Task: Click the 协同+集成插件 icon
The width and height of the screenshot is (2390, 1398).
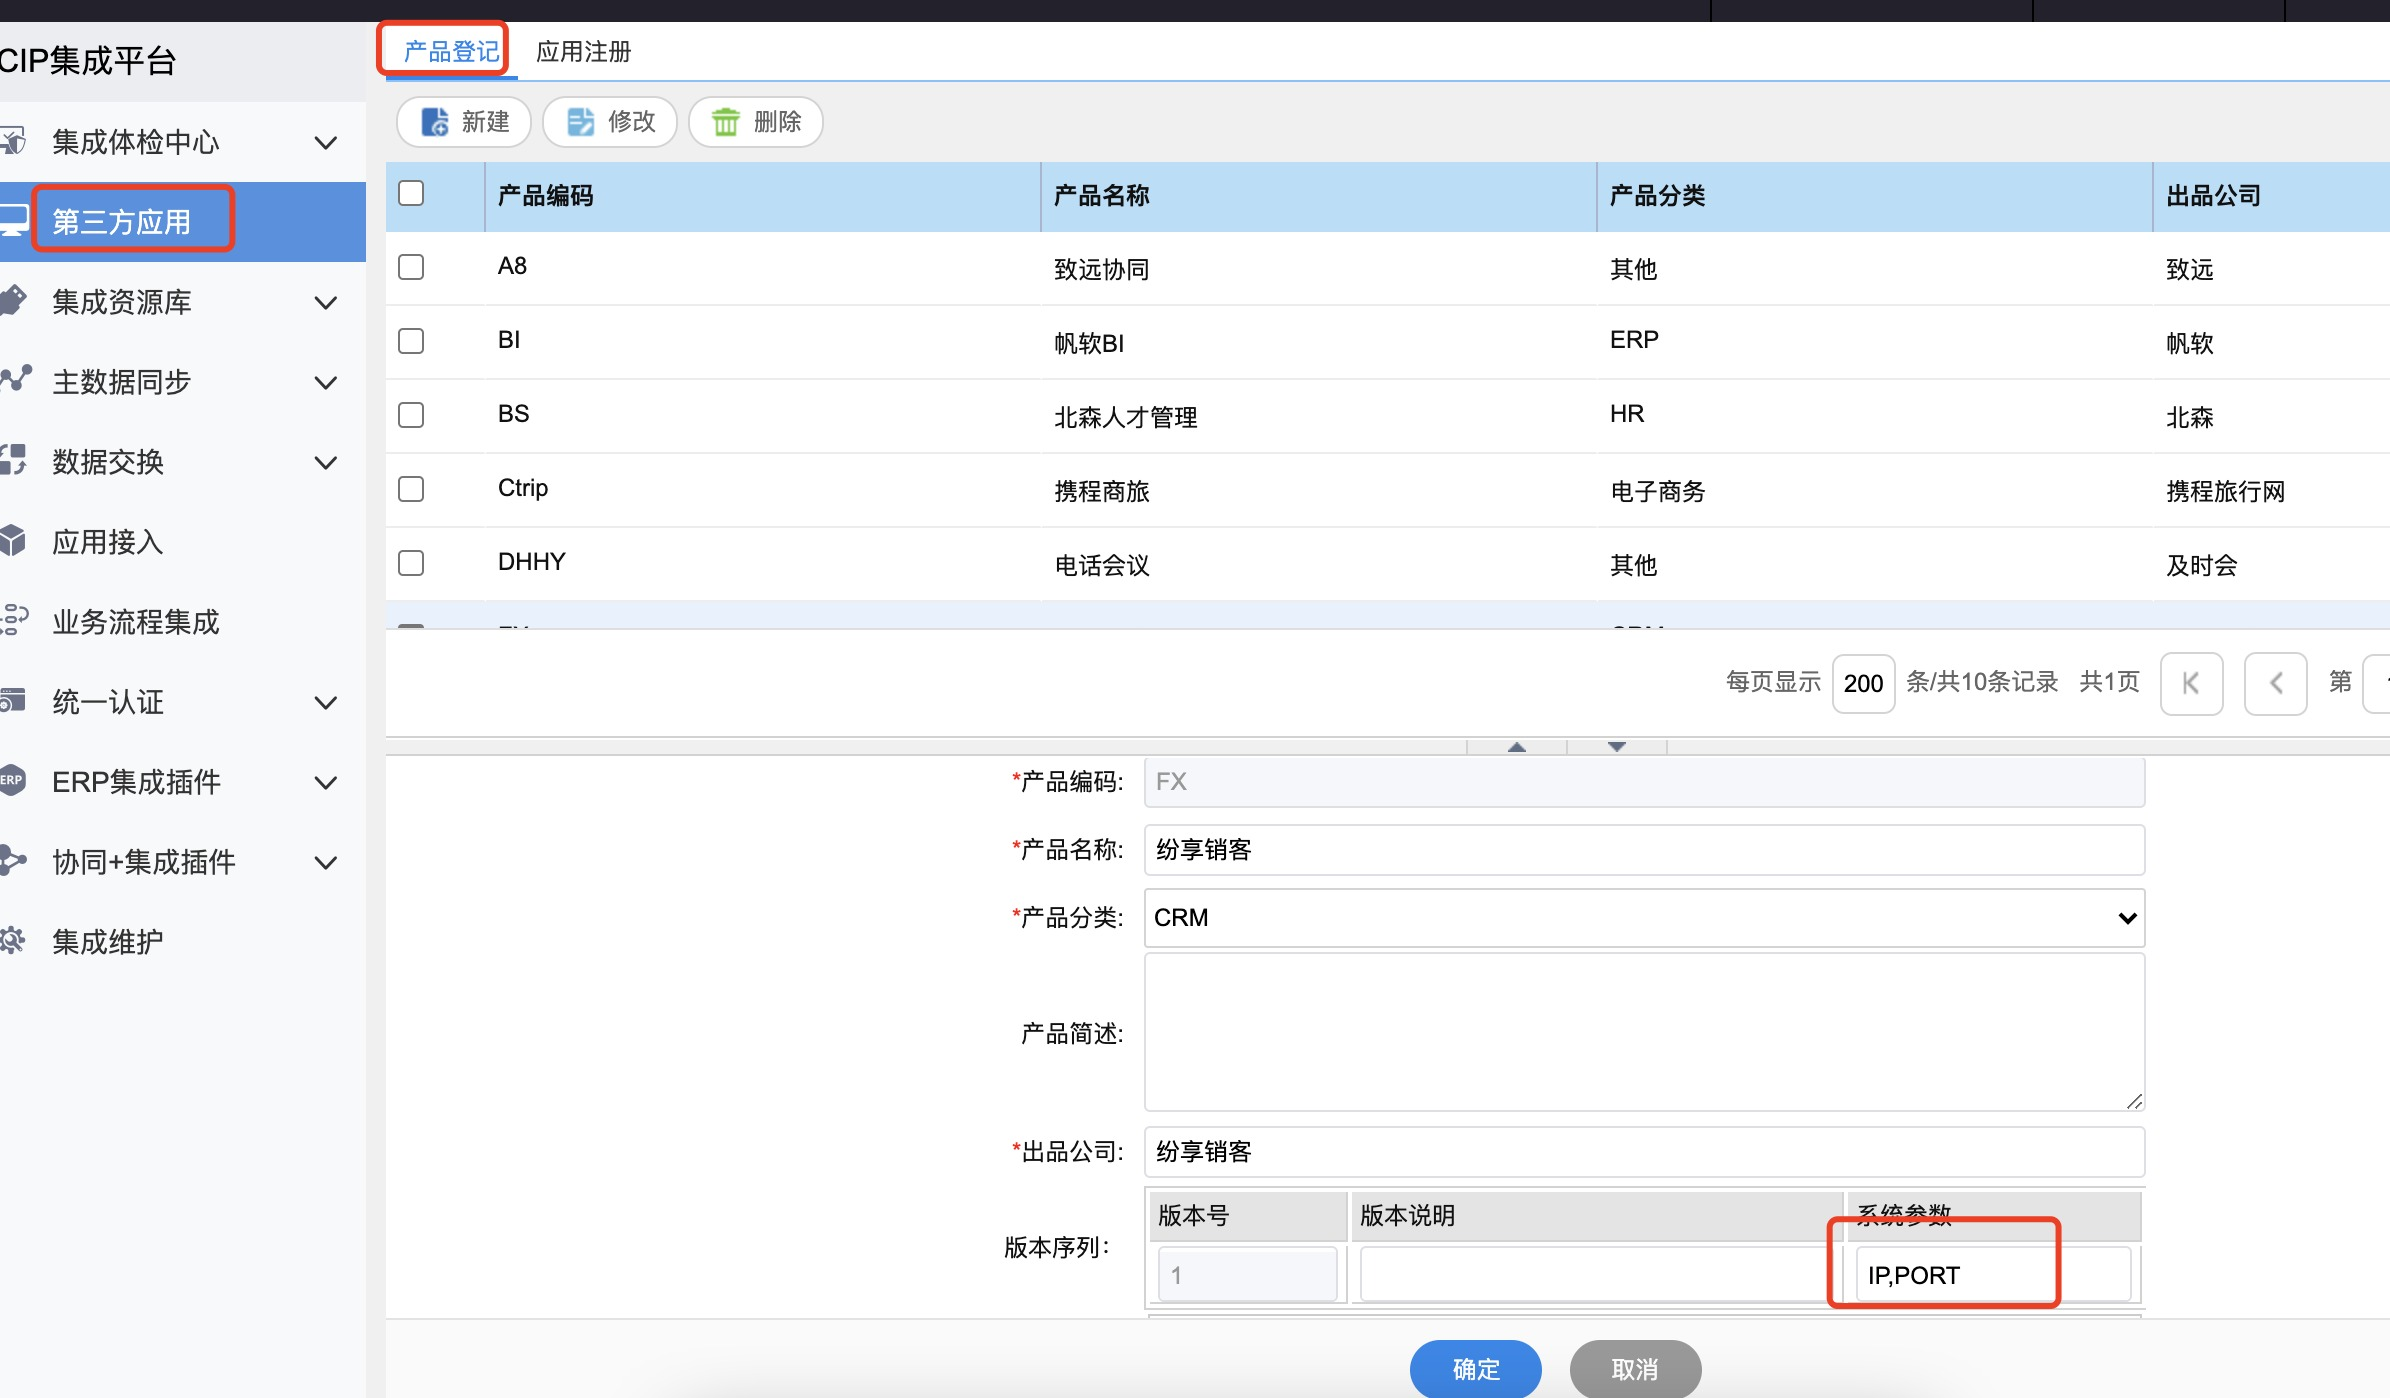Action: pyautogui.click(x=13, y=861)
